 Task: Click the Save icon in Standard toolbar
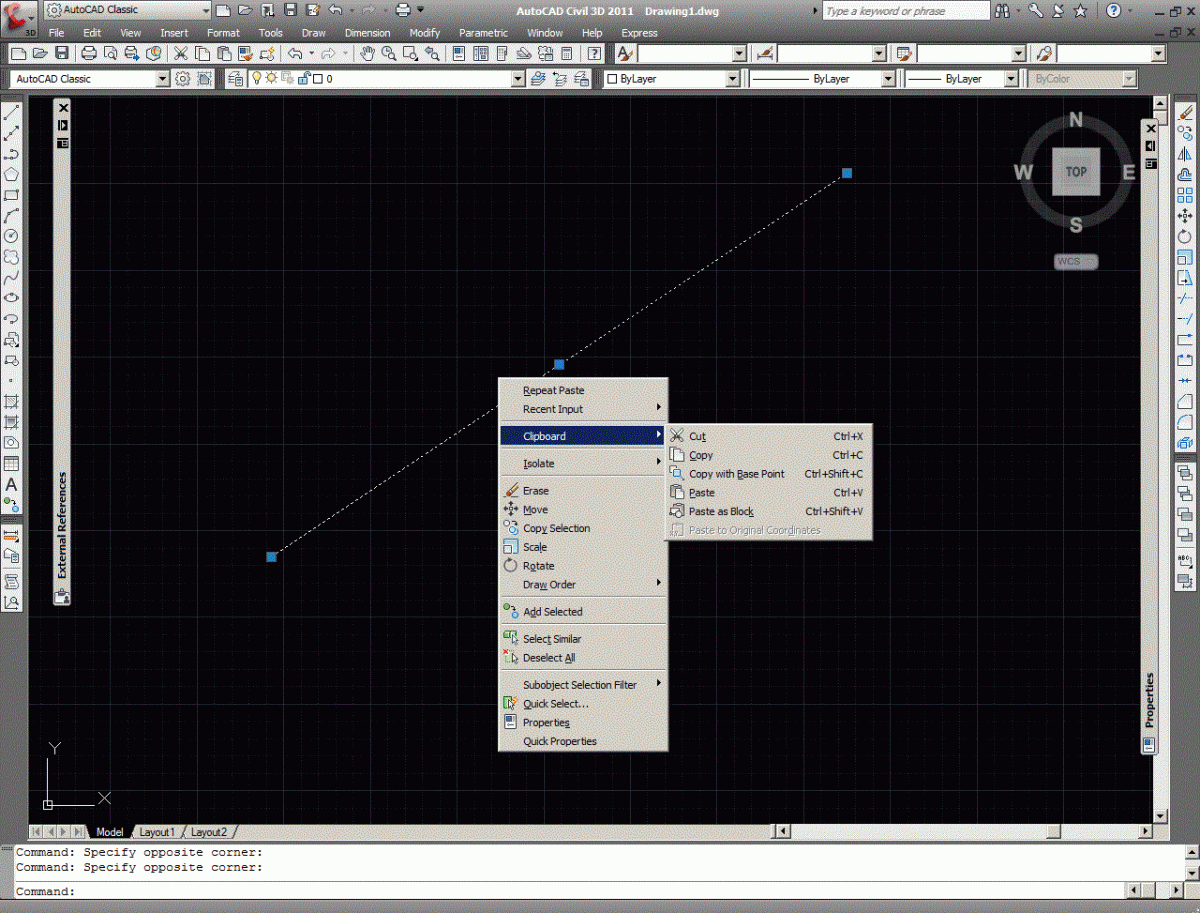pos(61,53)
